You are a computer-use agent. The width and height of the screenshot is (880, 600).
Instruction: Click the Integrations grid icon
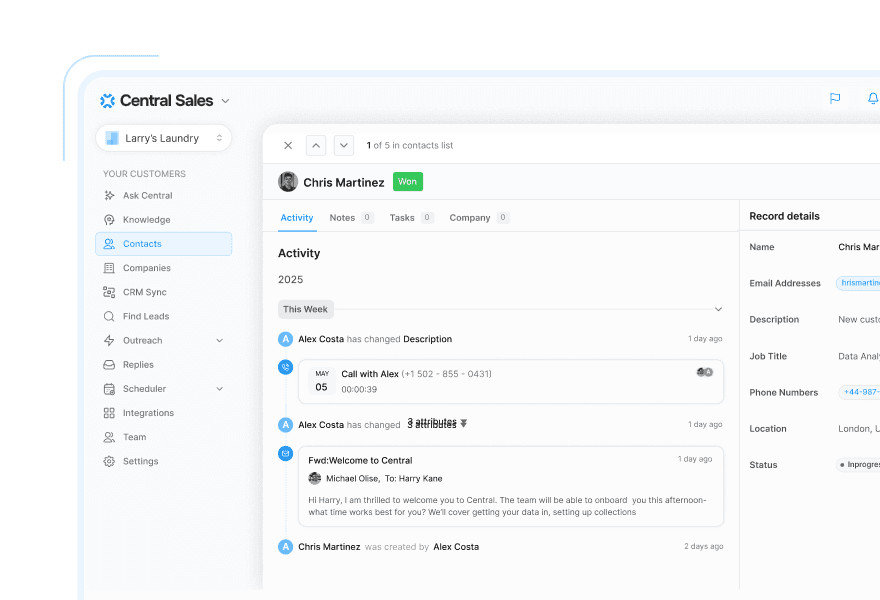109,413
